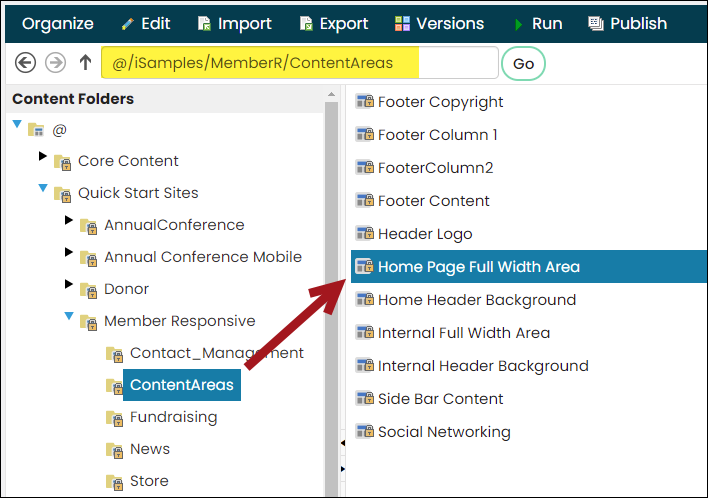Select the Side Bar Content item
The height and width of the screenshot is (498, 708).
pos(440,399)
